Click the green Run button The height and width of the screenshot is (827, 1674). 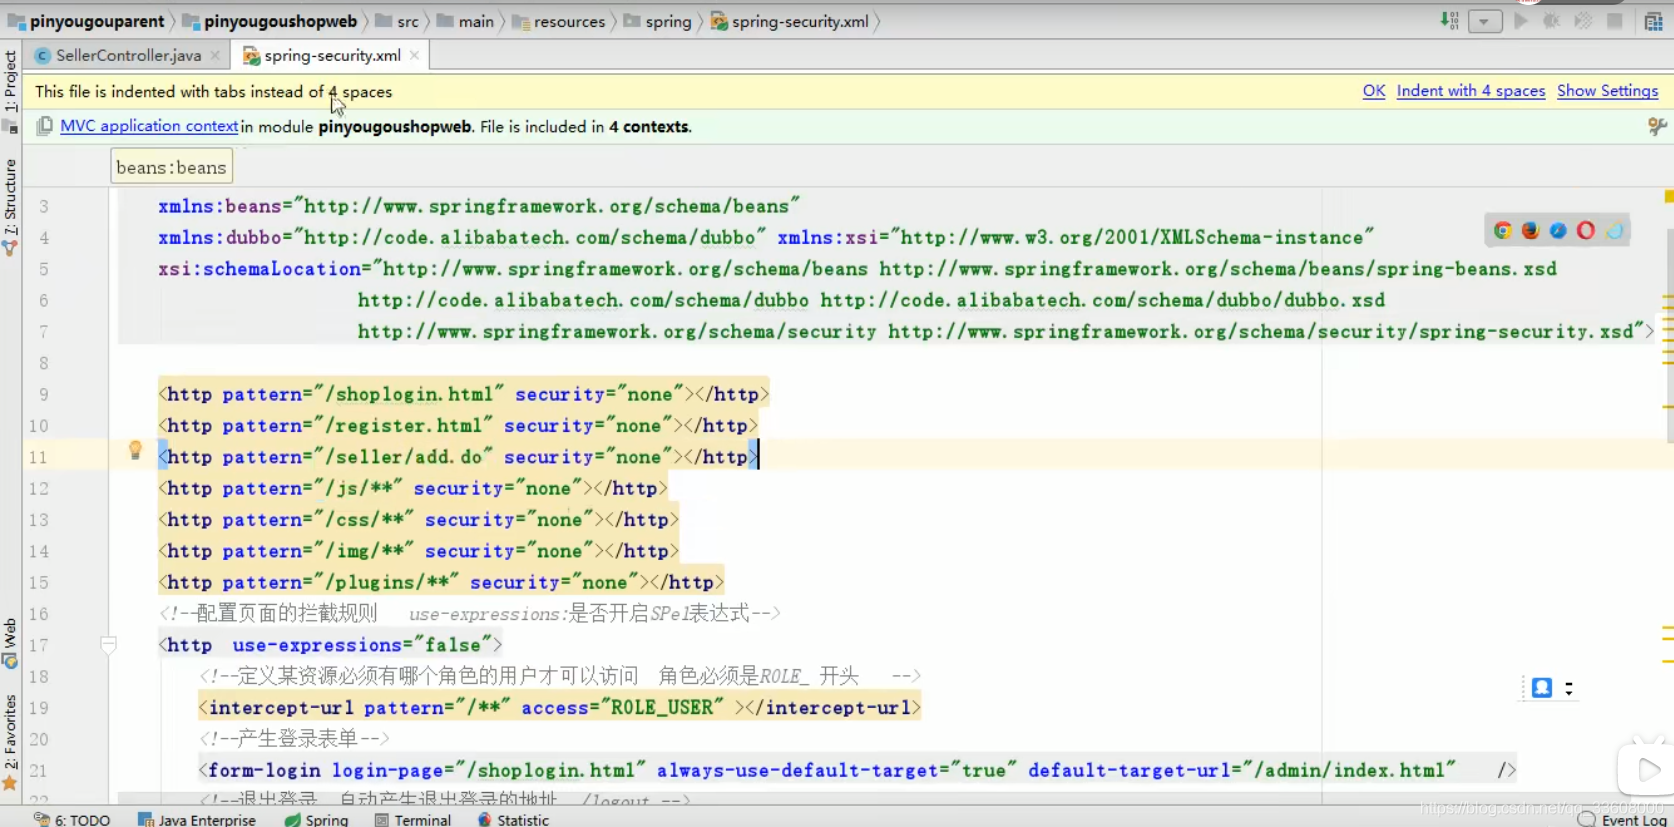click(1521, 21)
